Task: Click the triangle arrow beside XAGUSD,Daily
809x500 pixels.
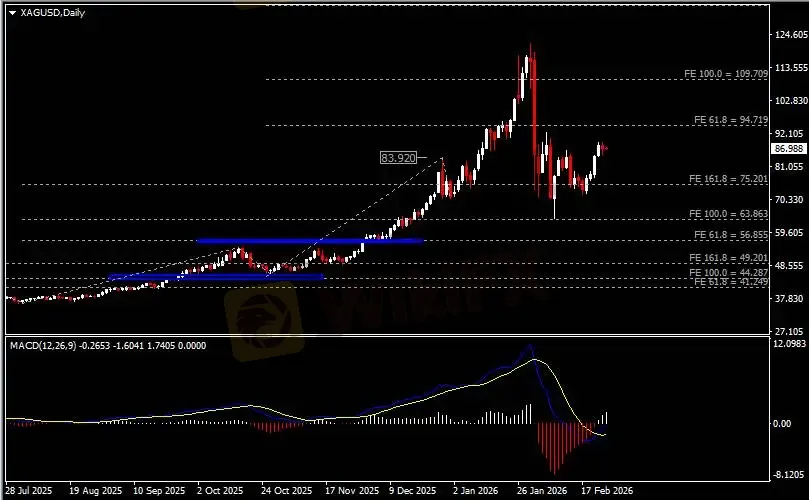Action: [x=13, y=13]
